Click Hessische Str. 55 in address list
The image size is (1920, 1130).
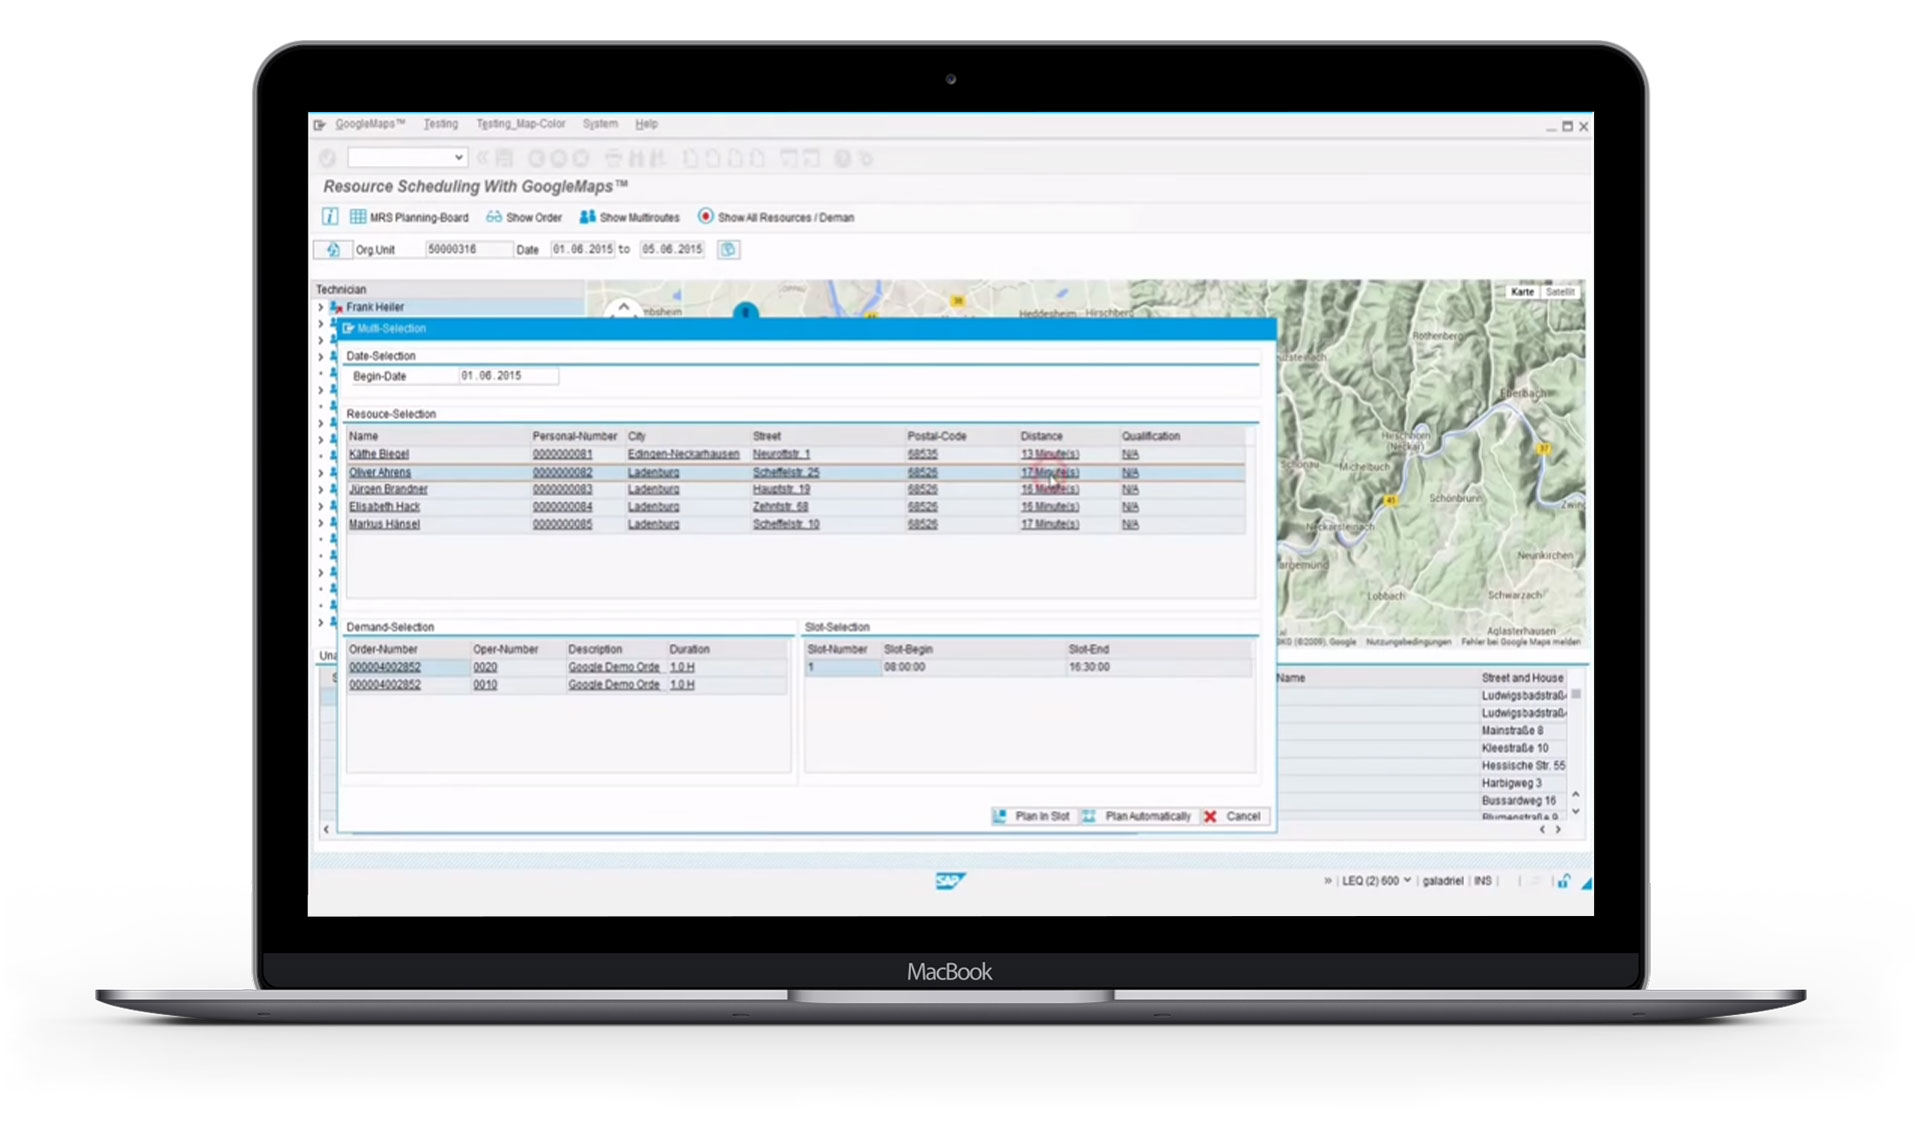(x=1522, y=765)
